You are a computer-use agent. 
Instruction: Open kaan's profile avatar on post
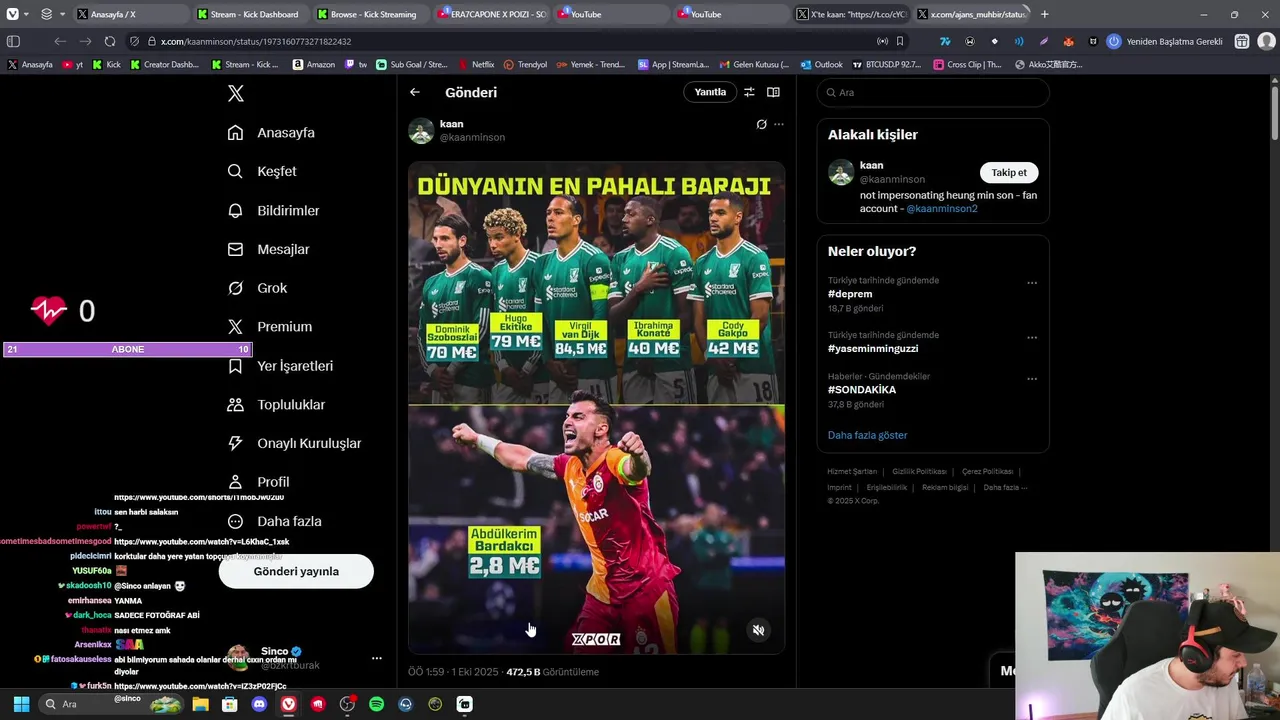[421, 131]
